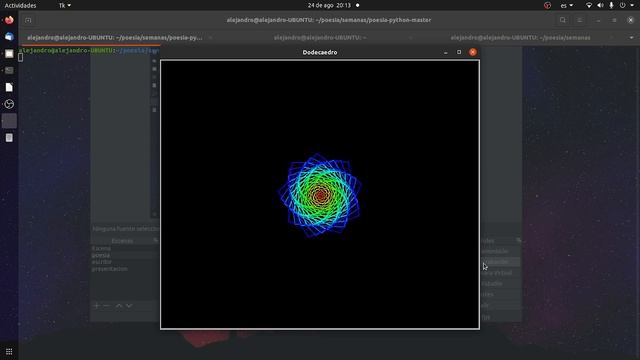Open the clock showing 24 de ago 20:13
The width and height of the screenshot is (640, 360).
point(329,5)
